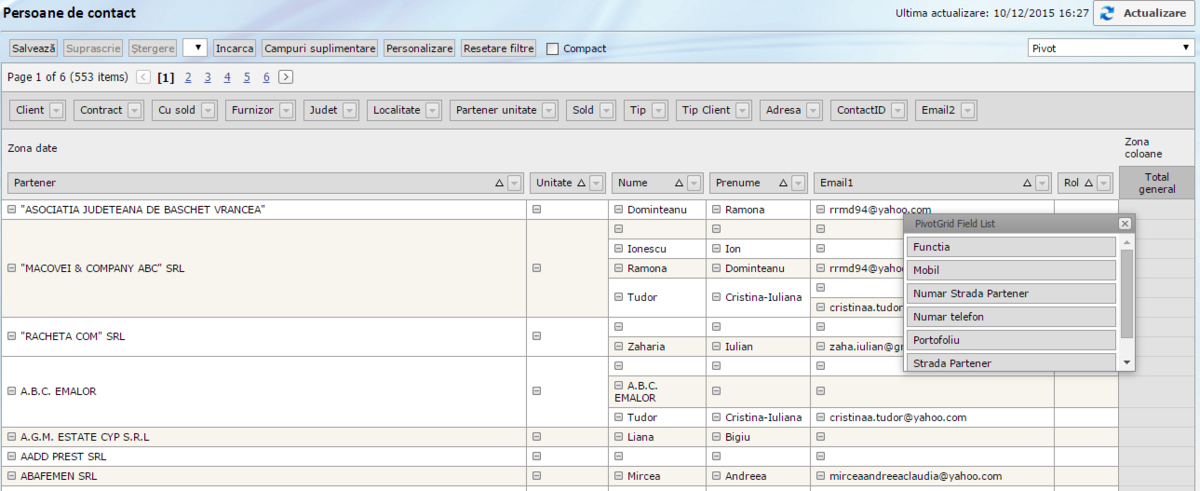Select the Mobil field in Field List

(1010, 270)
